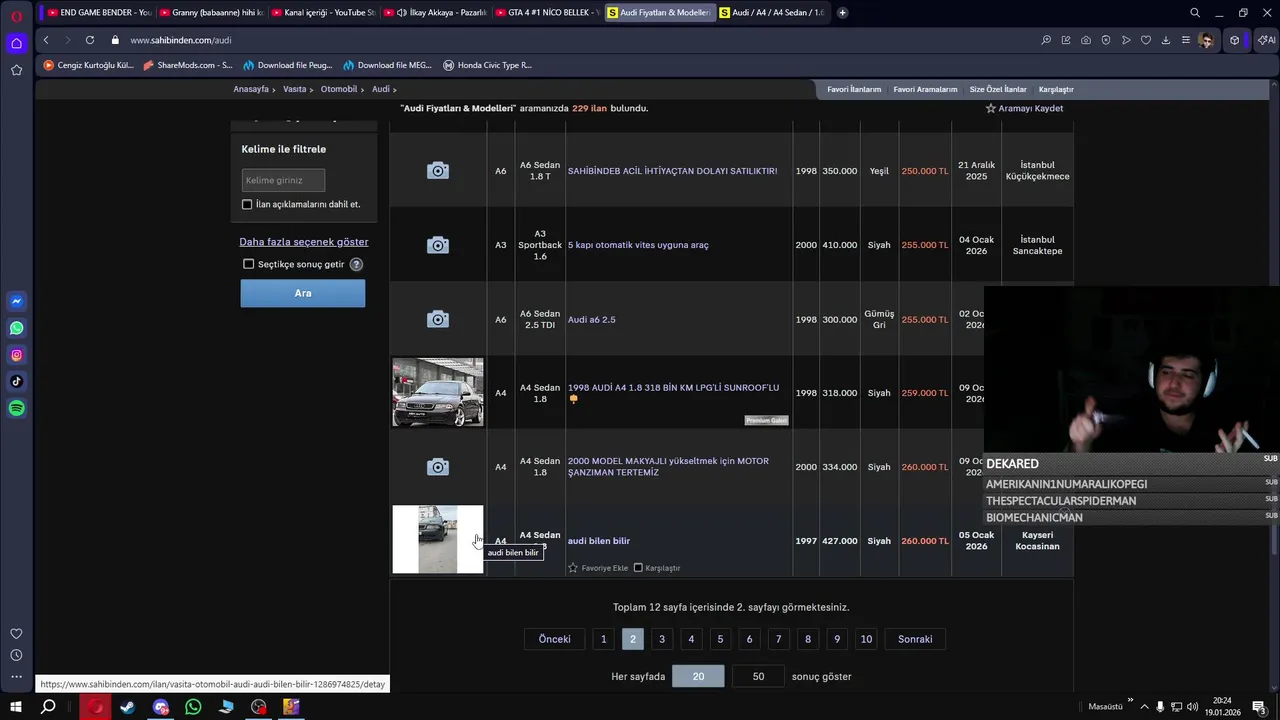Expand Daha fazla seçenek göster
This screenshot has width=1280, height=720.
304,242
